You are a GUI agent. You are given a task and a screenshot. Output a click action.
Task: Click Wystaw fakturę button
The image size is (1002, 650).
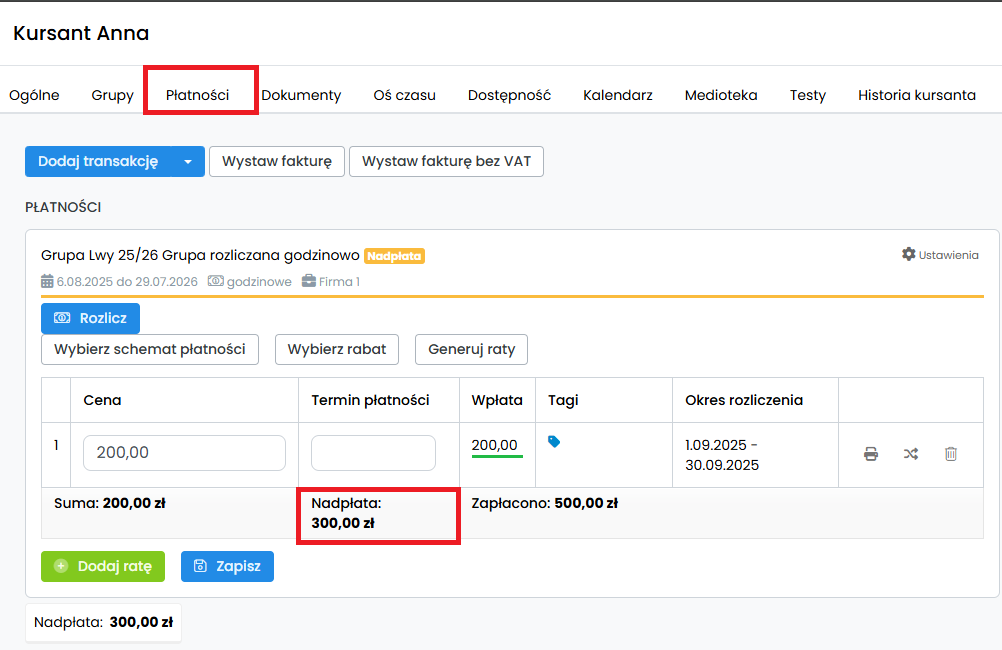coord(277,162)
